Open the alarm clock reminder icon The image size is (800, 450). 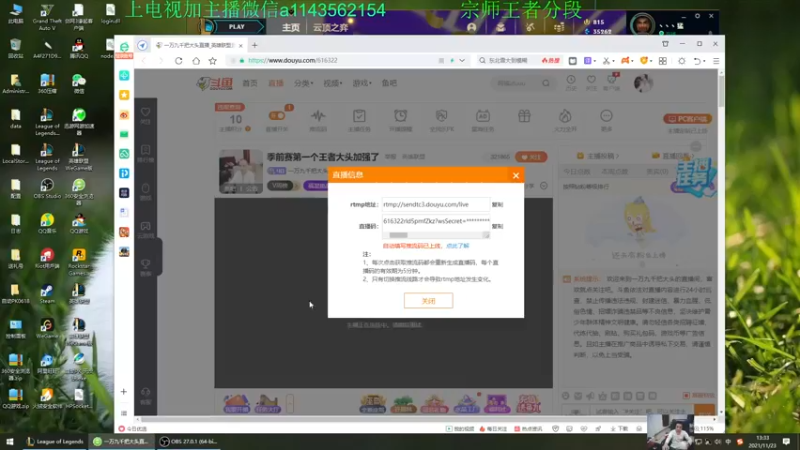point(401,116)
